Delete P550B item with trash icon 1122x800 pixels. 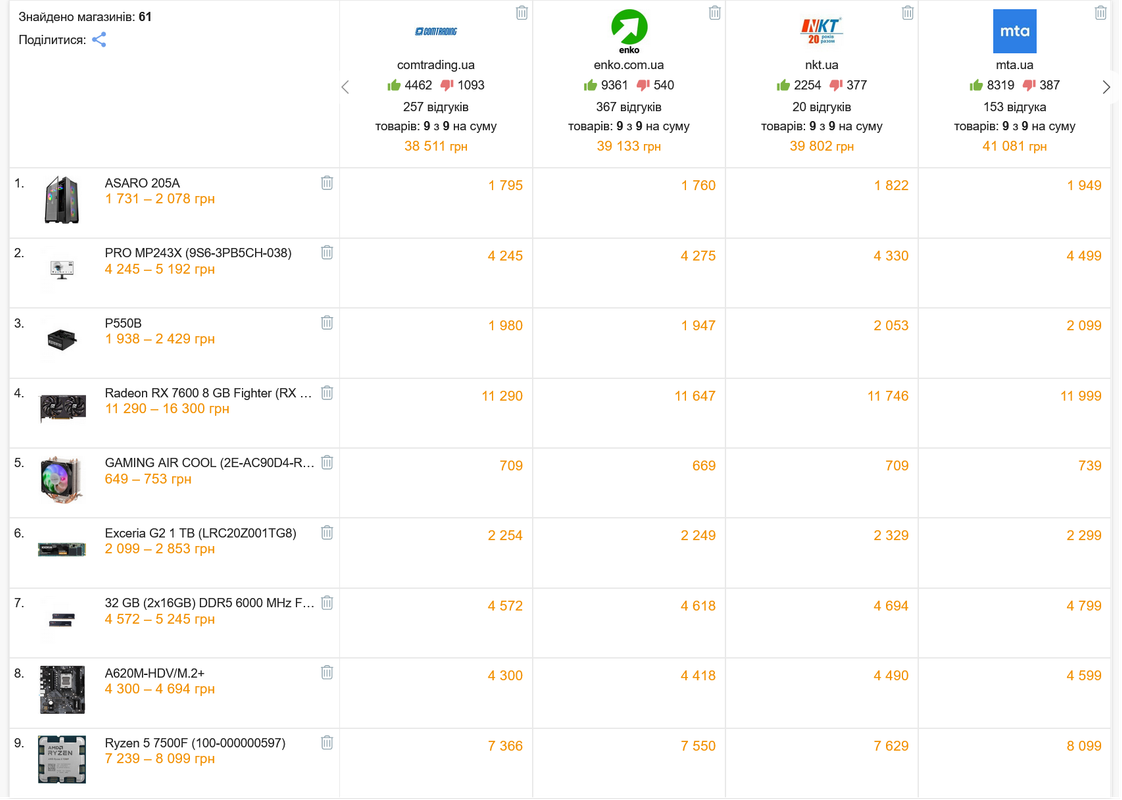[327, 323]
